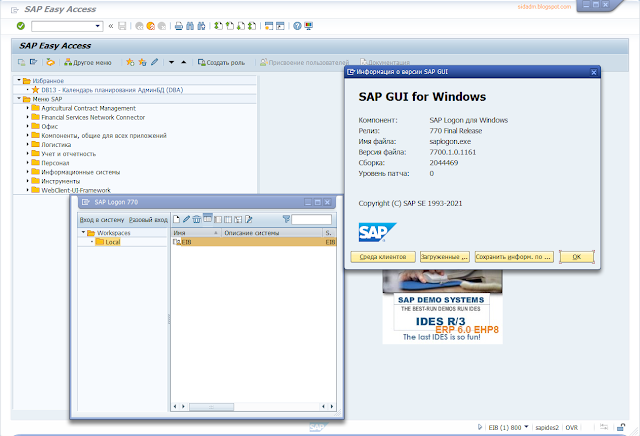640x436 pixels.
Task: Expand the Офис folder
Action: tap(28, 126)
